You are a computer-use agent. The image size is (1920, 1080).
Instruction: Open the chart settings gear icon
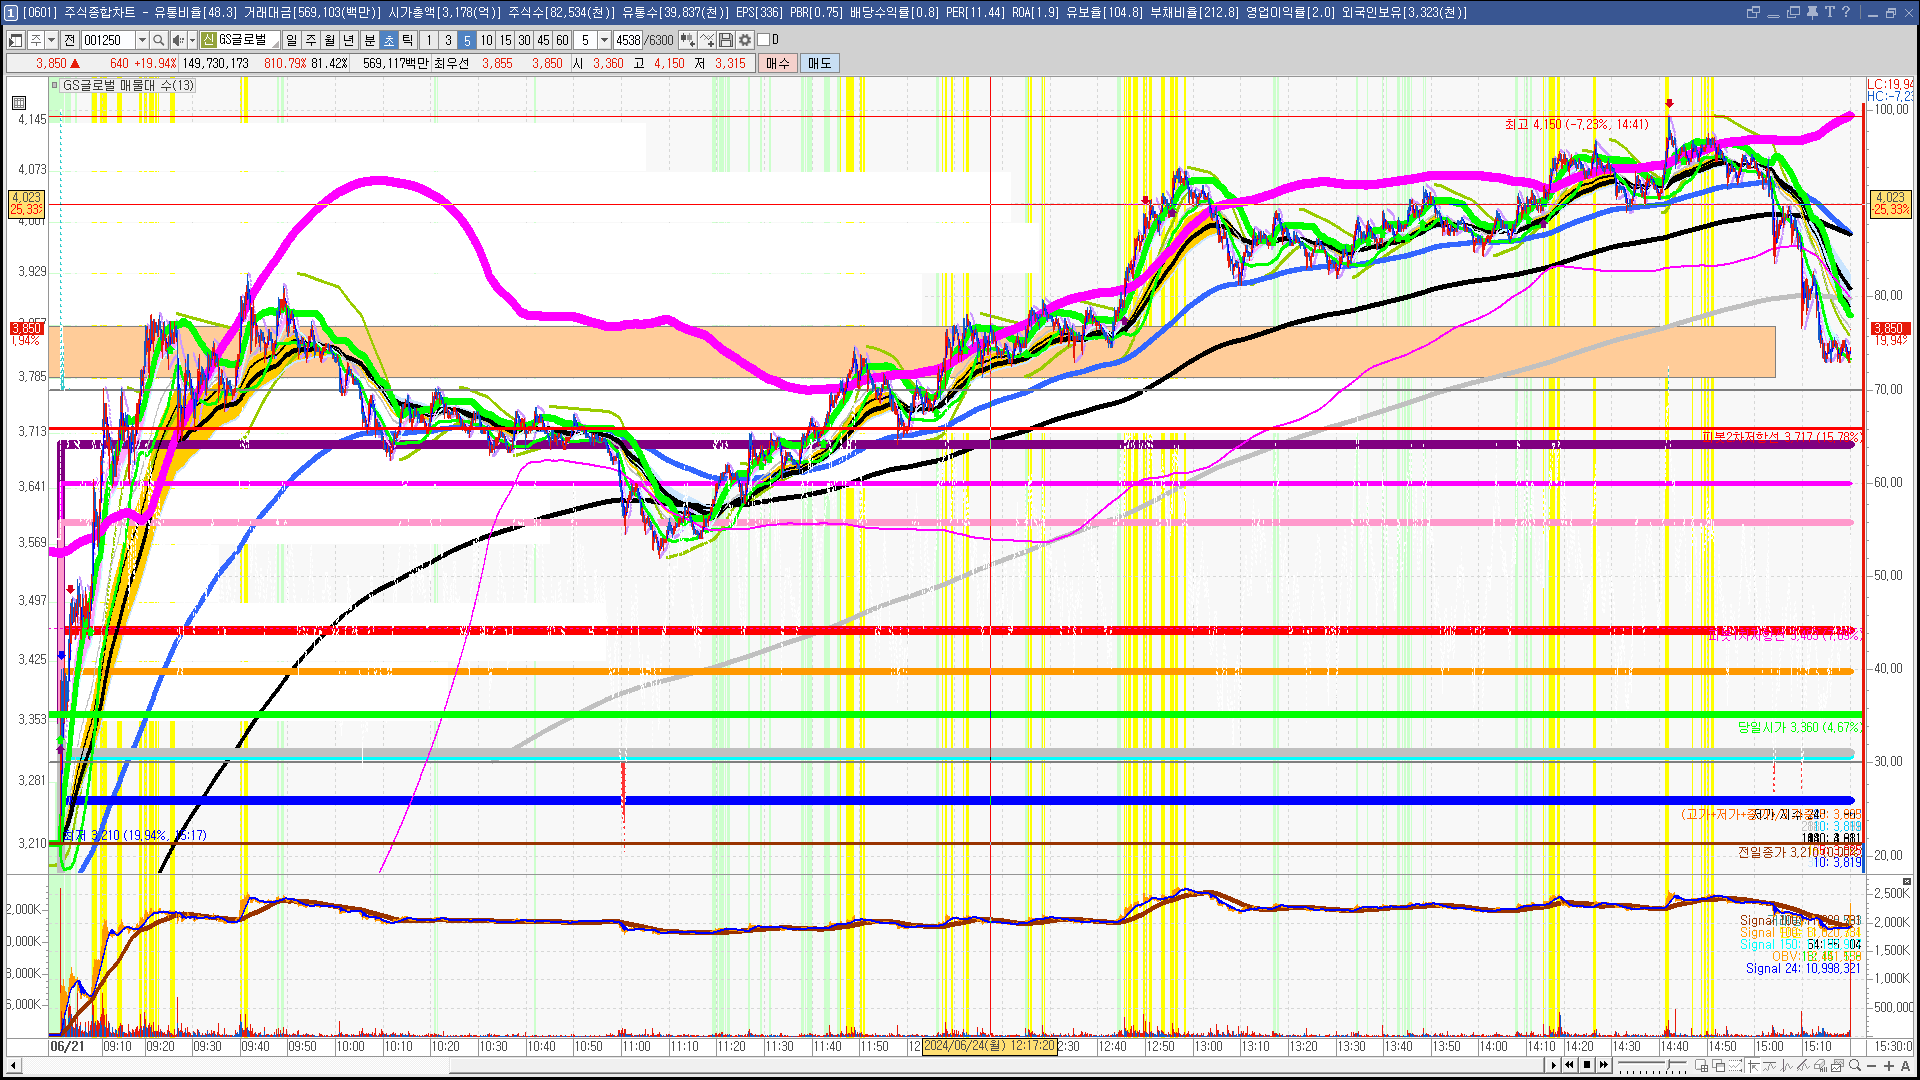tap(745, 40)
